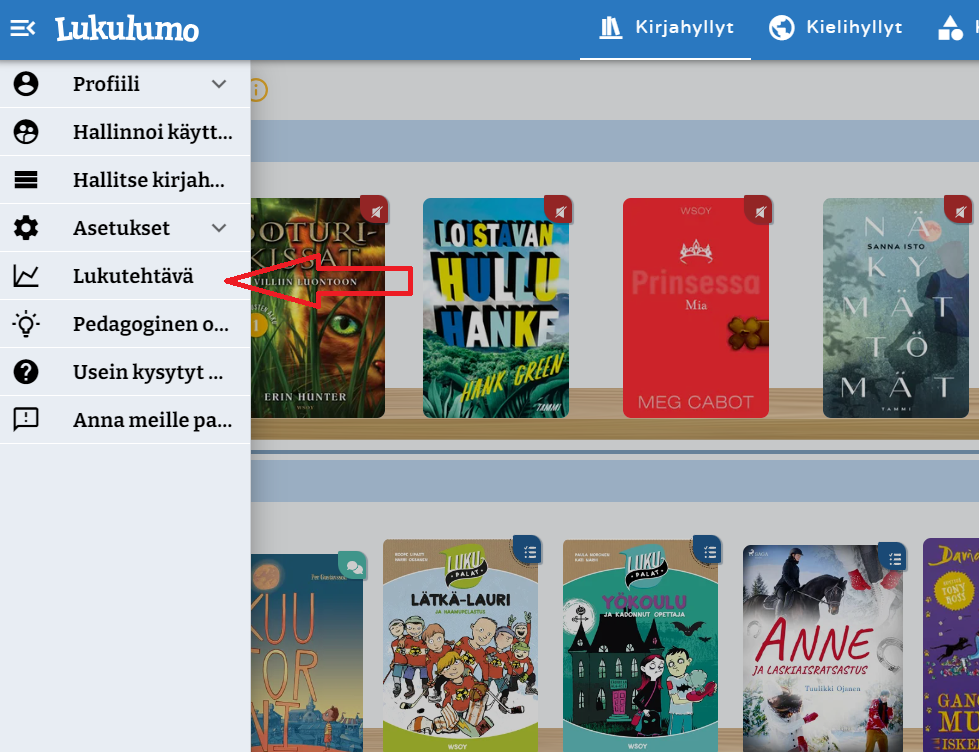Click the stacked bars shelf icon
Image resolution: width=979 pixels, height=752 pixels.
click(26, 180)
